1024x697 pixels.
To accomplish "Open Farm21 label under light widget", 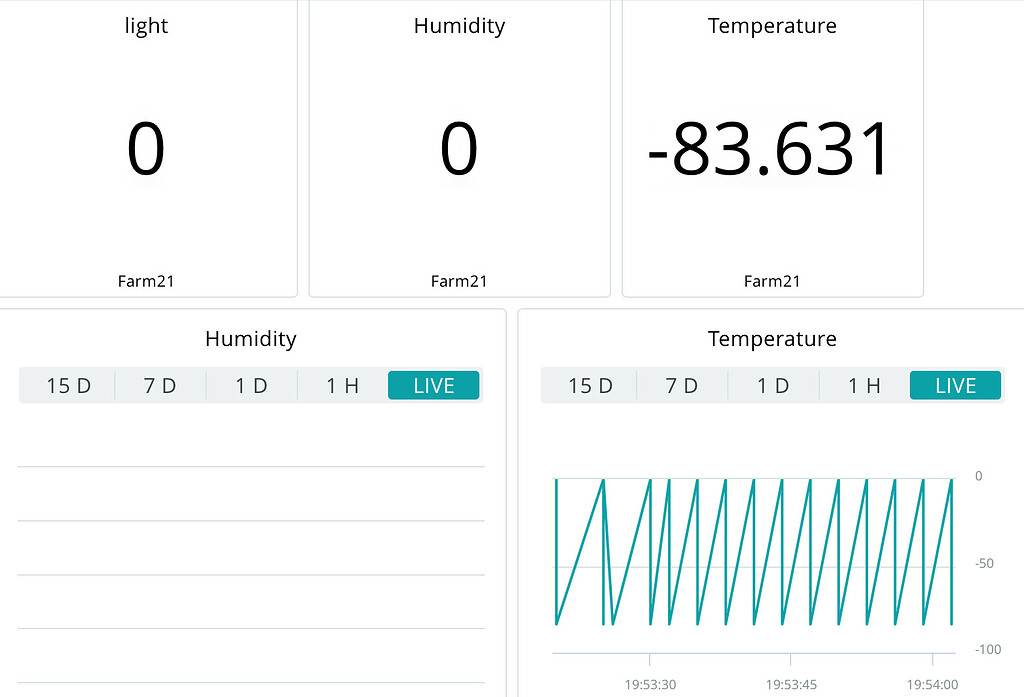I will tap(146, 281).
